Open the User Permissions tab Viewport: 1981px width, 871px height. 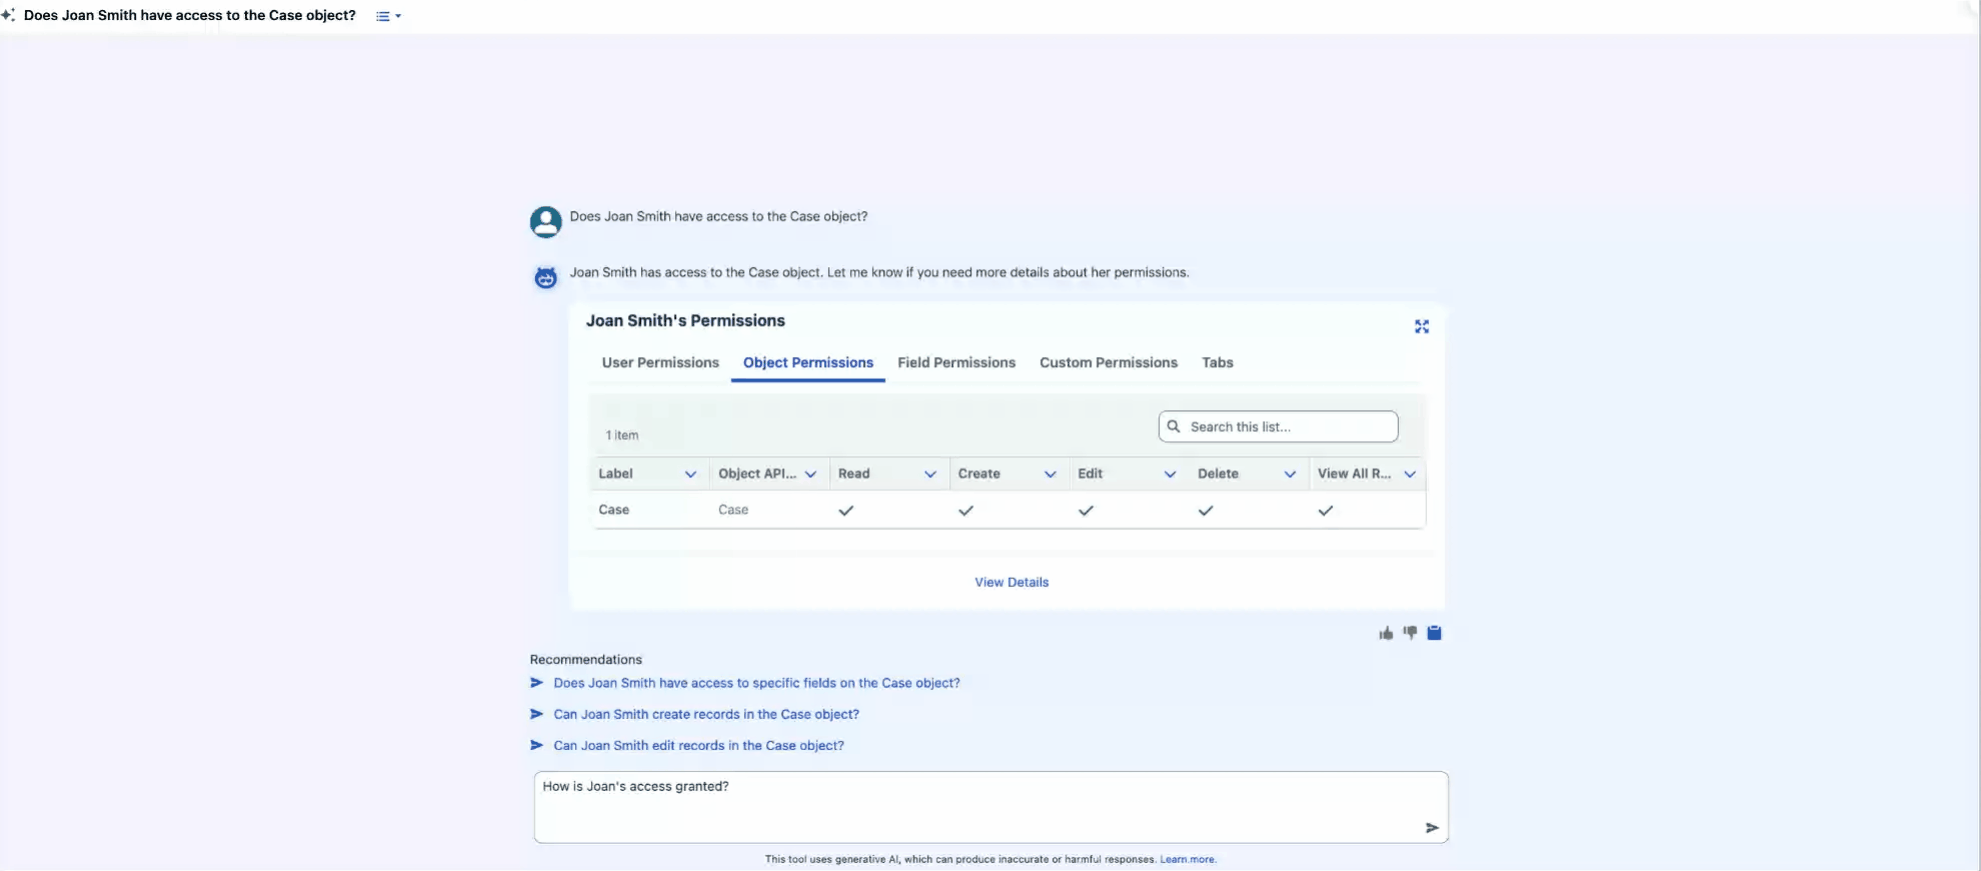(660, 363)
